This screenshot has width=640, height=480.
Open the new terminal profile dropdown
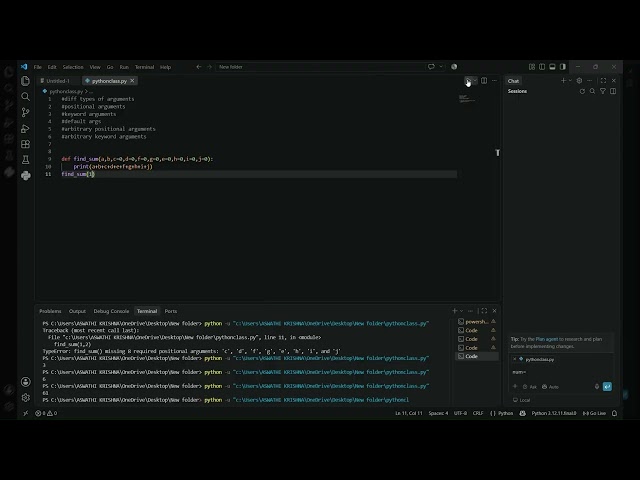pyautogui.click(x=462, y=311)
